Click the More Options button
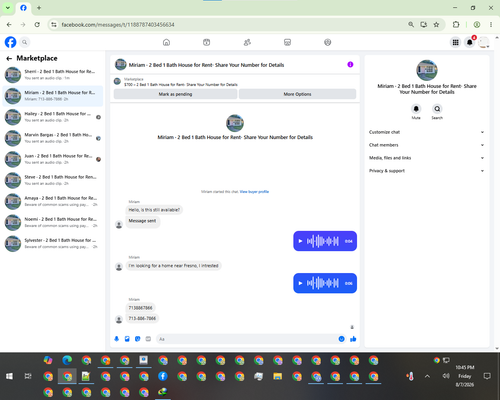500x400 pixels. point(297,94)
